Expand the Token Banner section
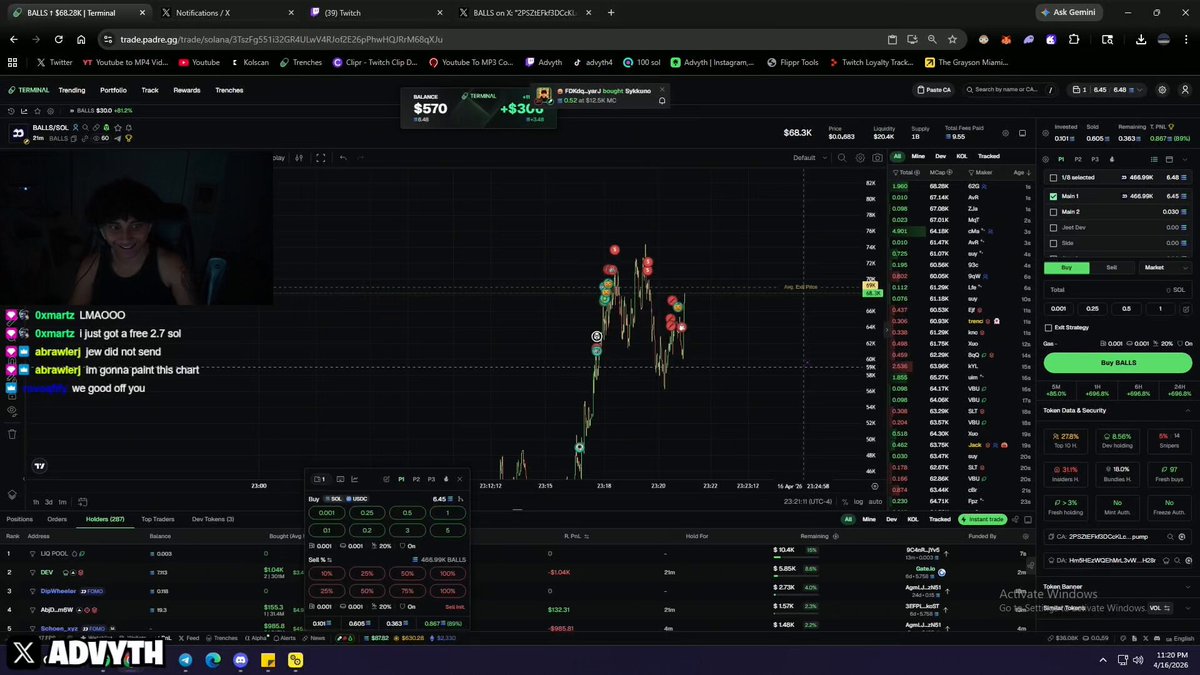 (x=1186, y=587)
